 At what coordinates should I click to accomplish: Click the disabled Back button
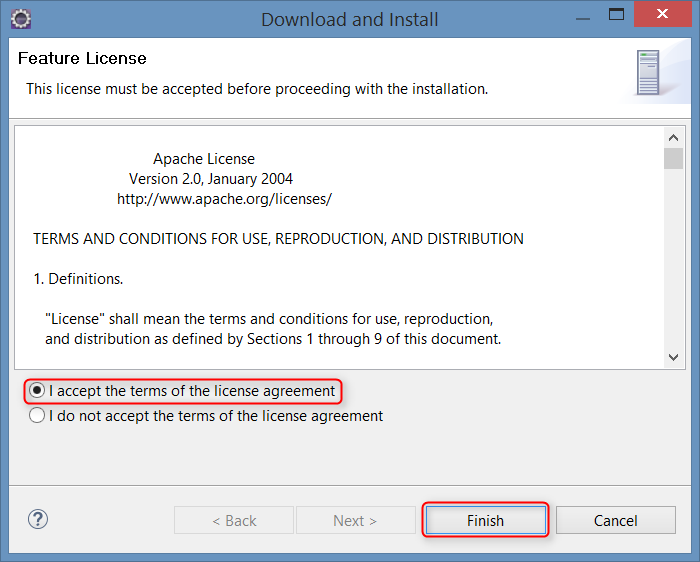point(234,520)
